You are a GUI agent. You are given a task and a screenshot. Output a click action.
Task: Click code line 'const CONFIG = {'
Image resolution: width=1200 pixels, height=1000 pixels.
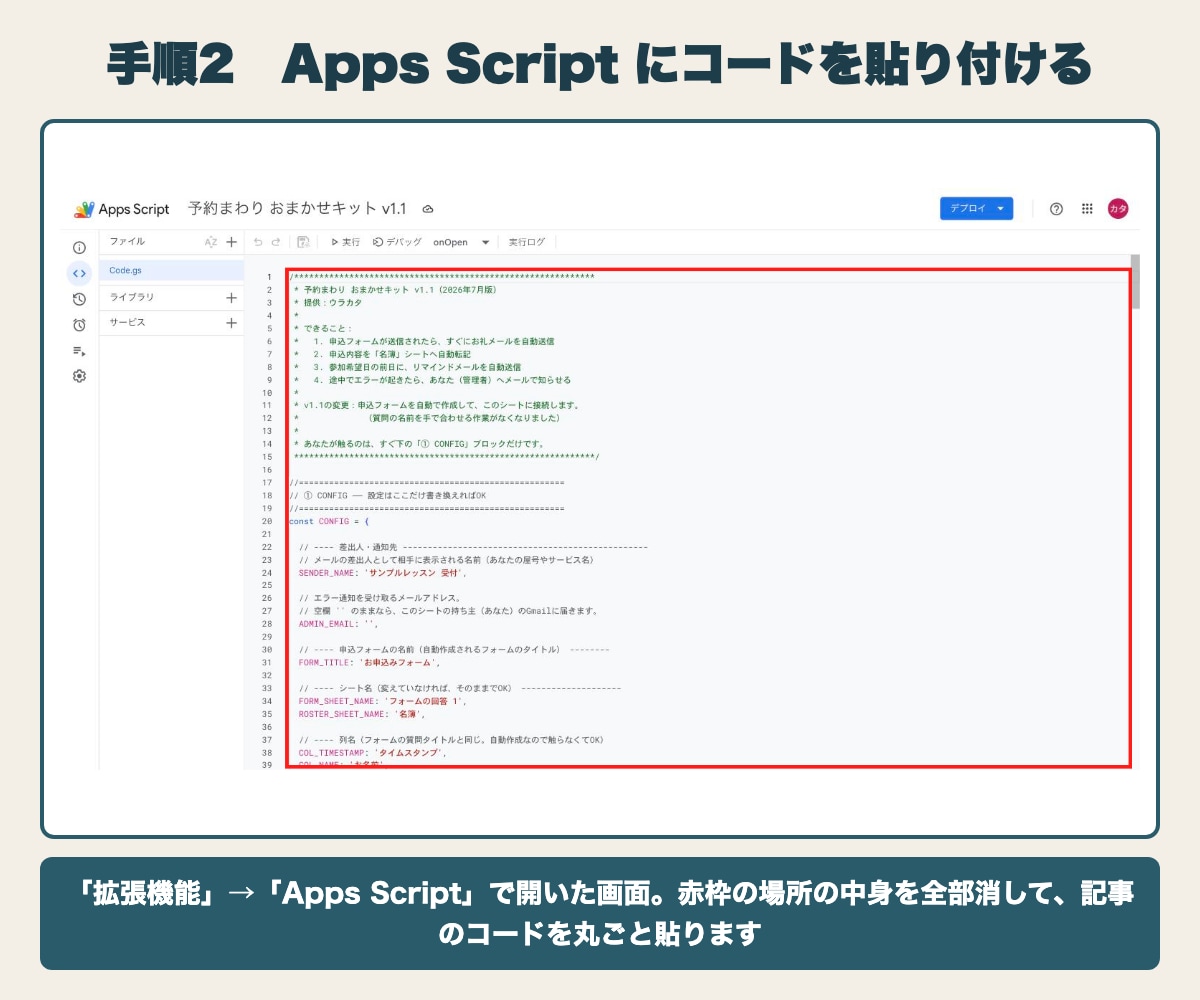[x=329, y=521]
